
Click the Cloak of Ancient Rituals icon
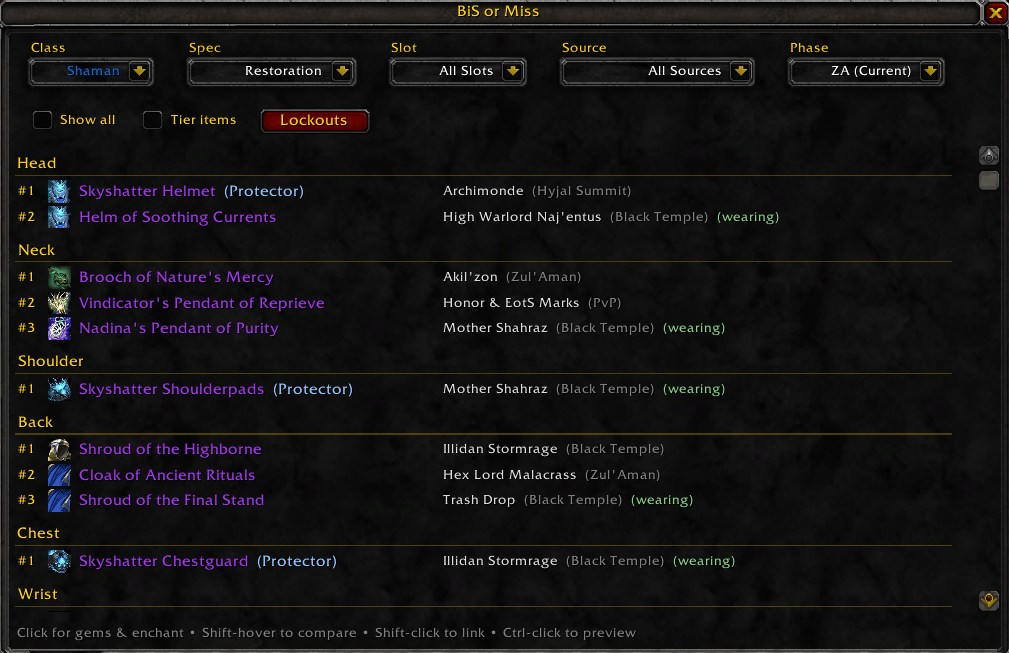pos(59,475)
